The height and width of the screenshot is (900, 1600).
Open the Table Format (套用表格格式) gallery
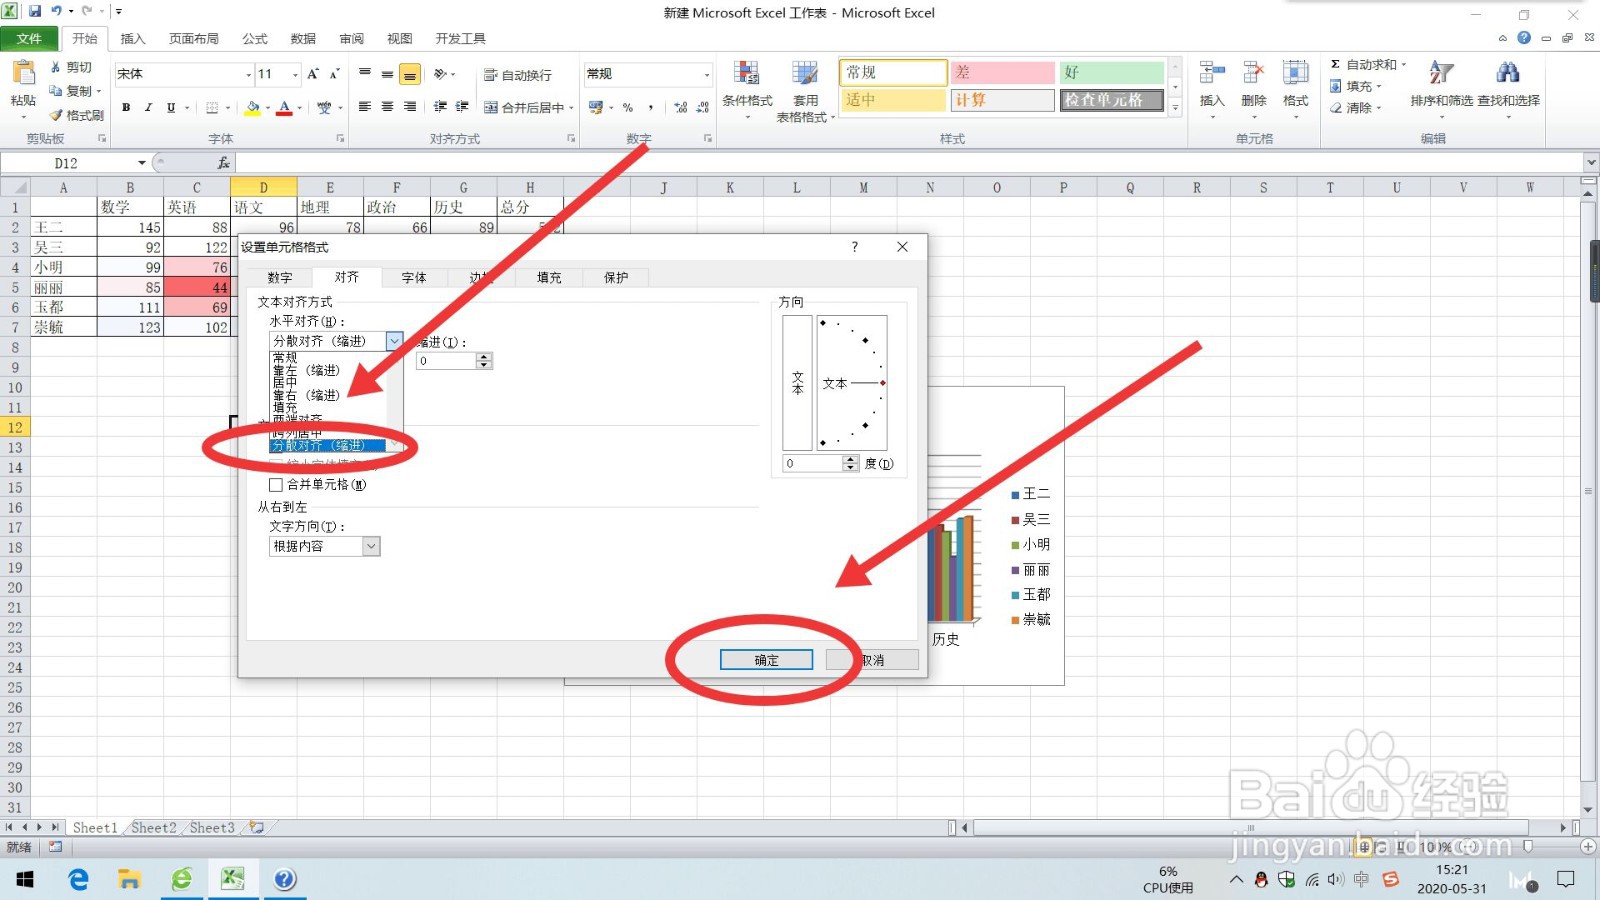coord(805,90)
